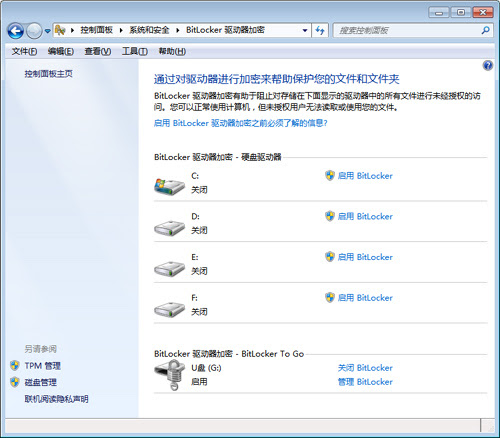The image size is (500, 438).
Task: Select the C: drive label
Action: pos(195,176)
